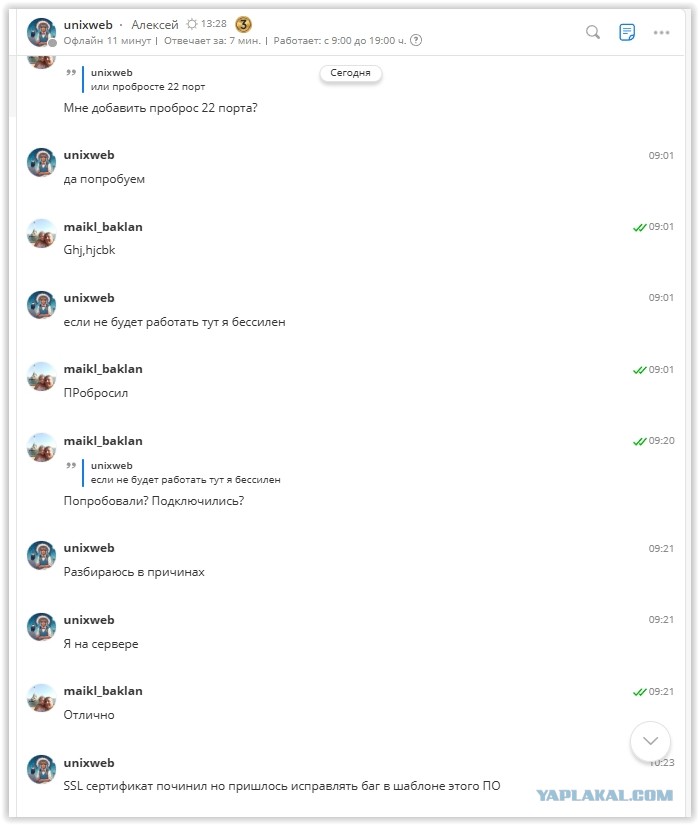Click the message about the SSL сертификат
The image size is (699, 825).
[x=282, y=786]
